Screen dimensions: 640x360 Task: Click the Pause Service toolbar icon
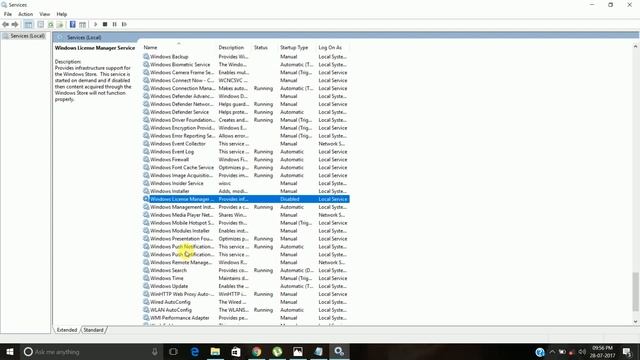point(115,24)
